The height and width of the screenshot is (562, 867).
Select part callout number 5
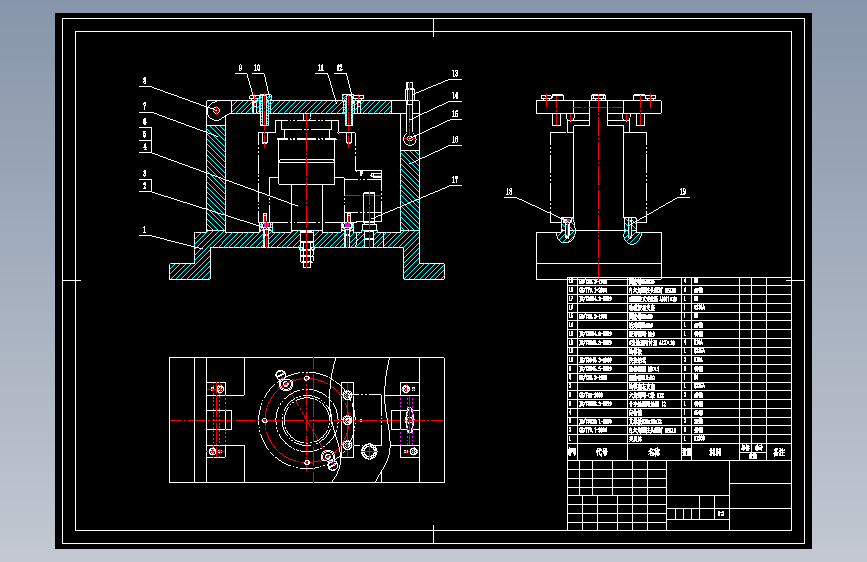coord(145,134)
